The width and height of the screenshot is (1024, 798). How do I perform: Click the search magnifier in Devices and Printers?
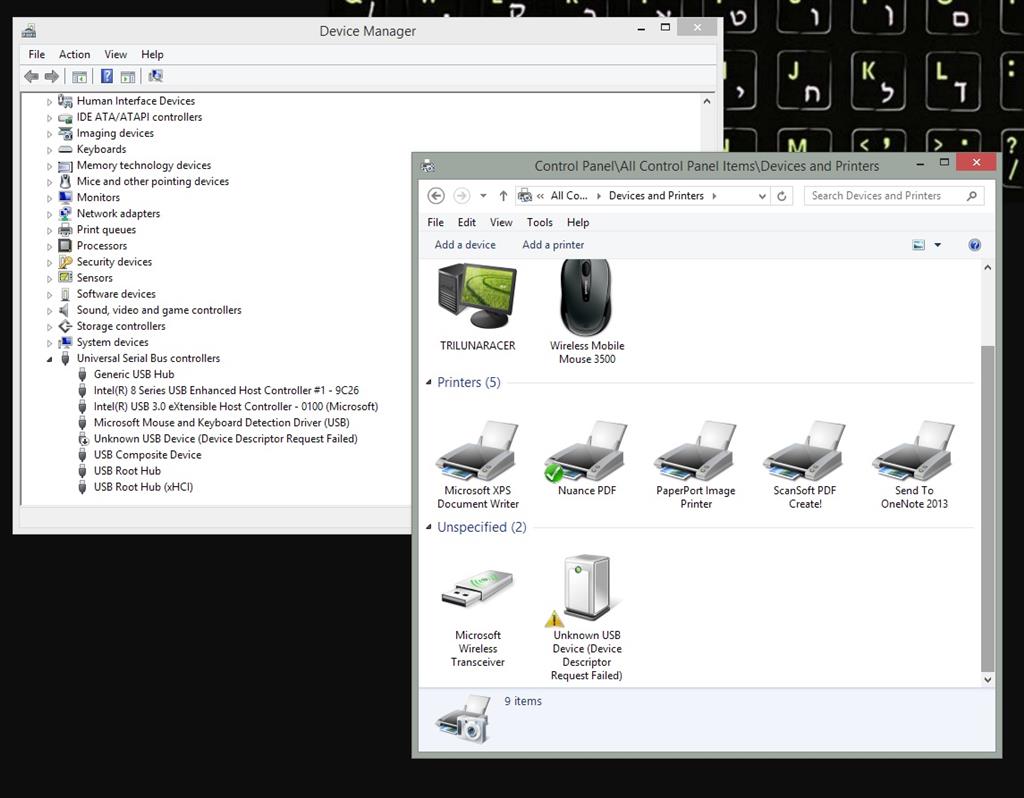[x=972, y=196]
